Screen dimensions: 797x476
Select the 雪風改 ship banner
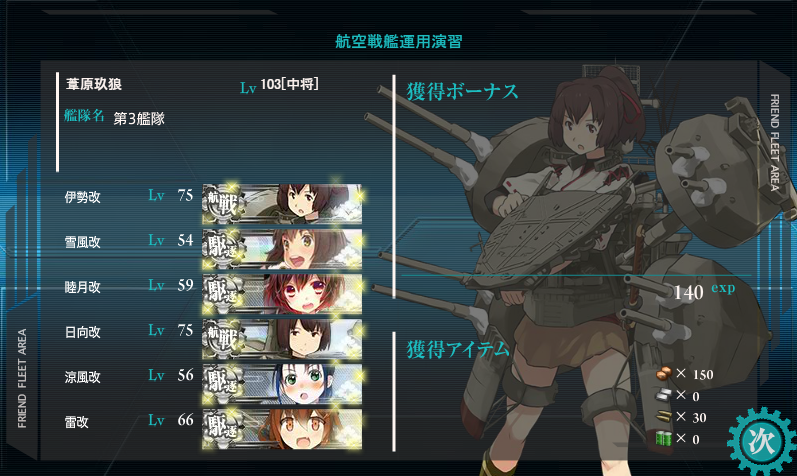tap(282, 249)
